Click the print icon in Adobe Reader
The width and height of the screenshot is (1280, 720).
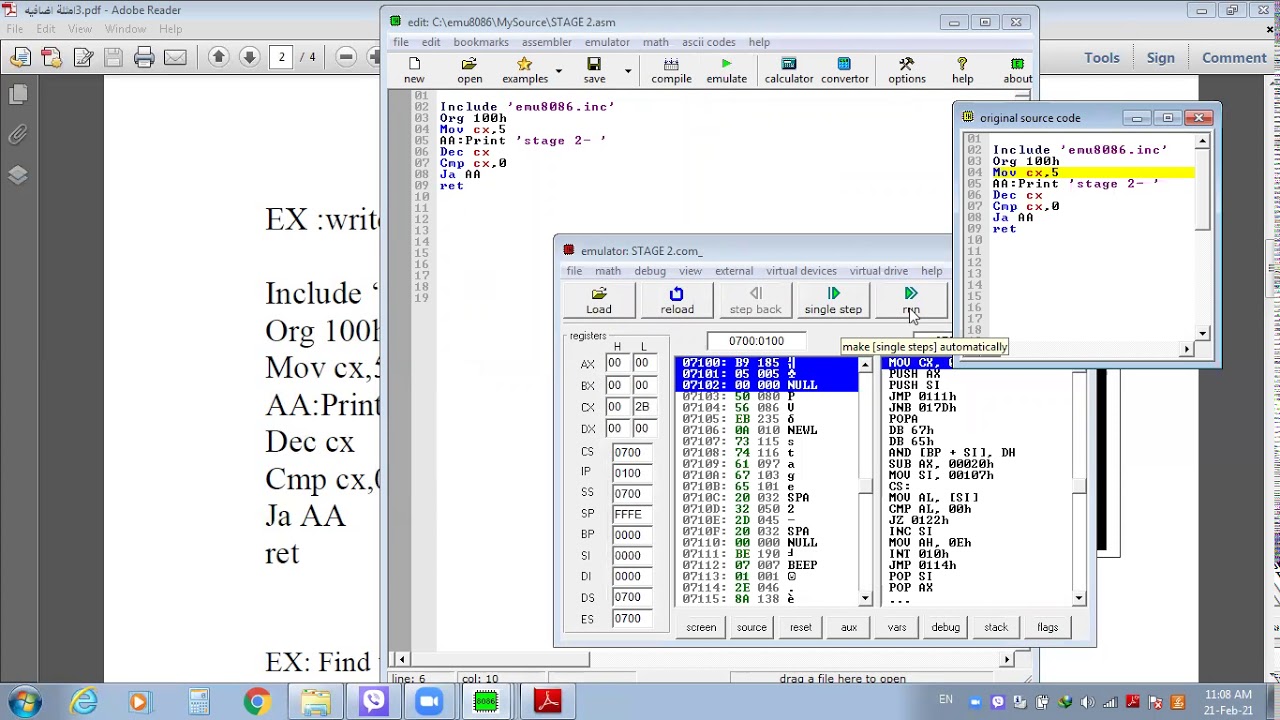point(144,58)
